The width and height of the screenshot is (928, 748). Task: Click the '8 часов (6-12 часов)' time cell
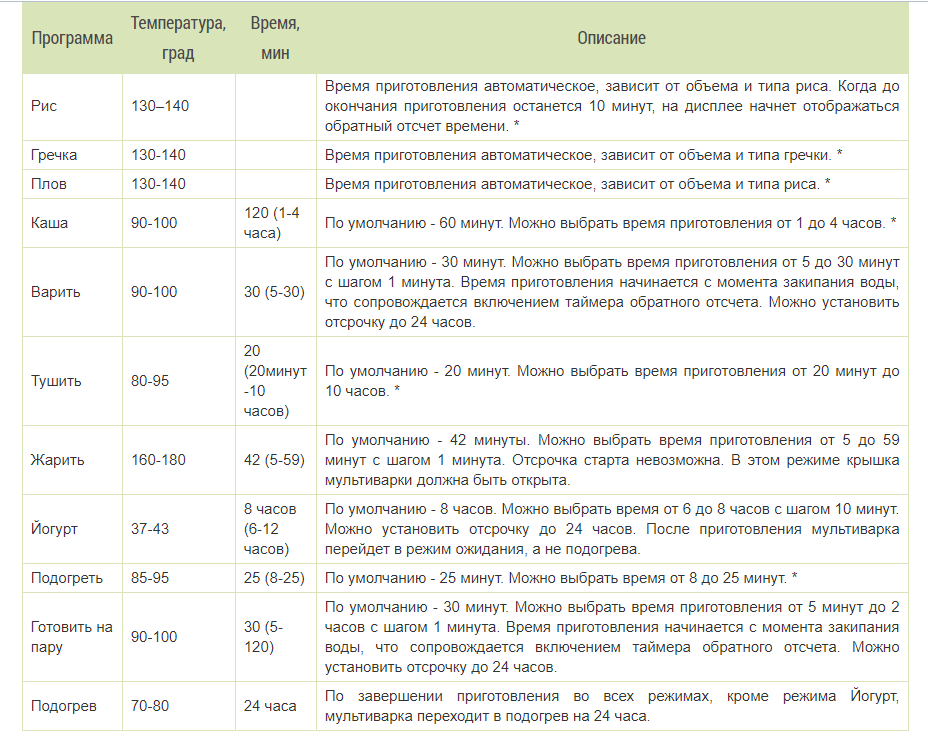point(276,529)
